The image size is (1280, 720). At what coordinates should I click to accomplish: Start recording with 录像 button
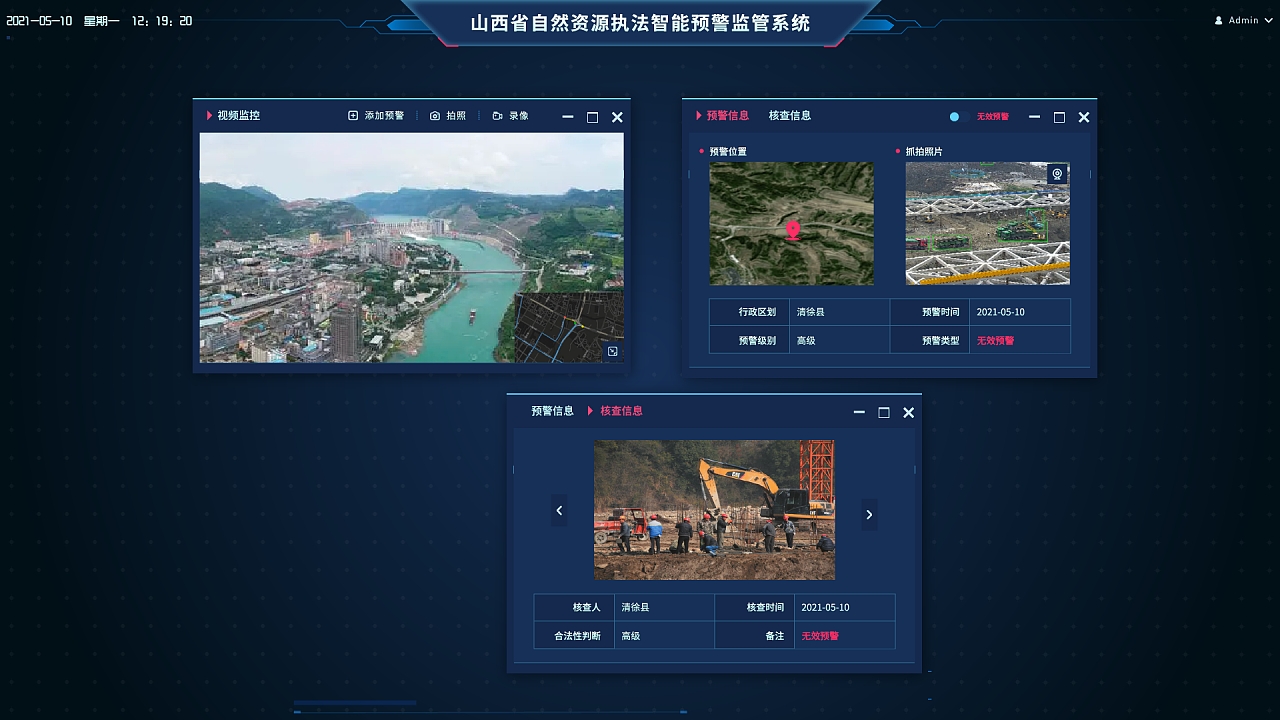tap(511, 116)
